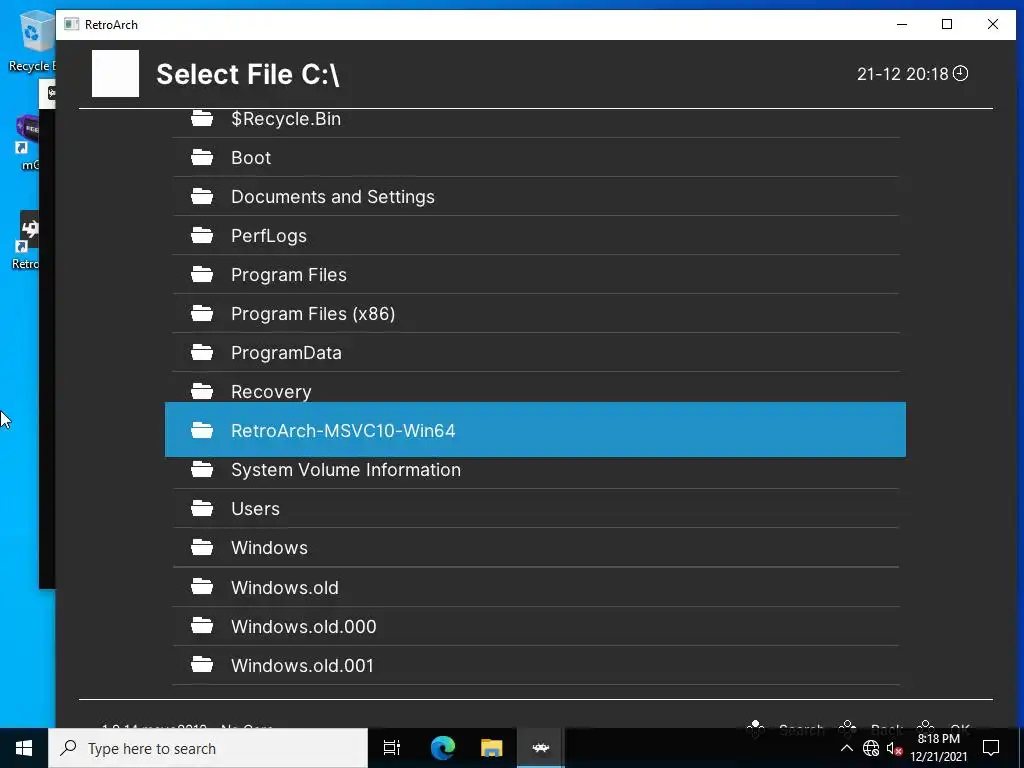Open the Windows folder entry

tap(536, 548)
